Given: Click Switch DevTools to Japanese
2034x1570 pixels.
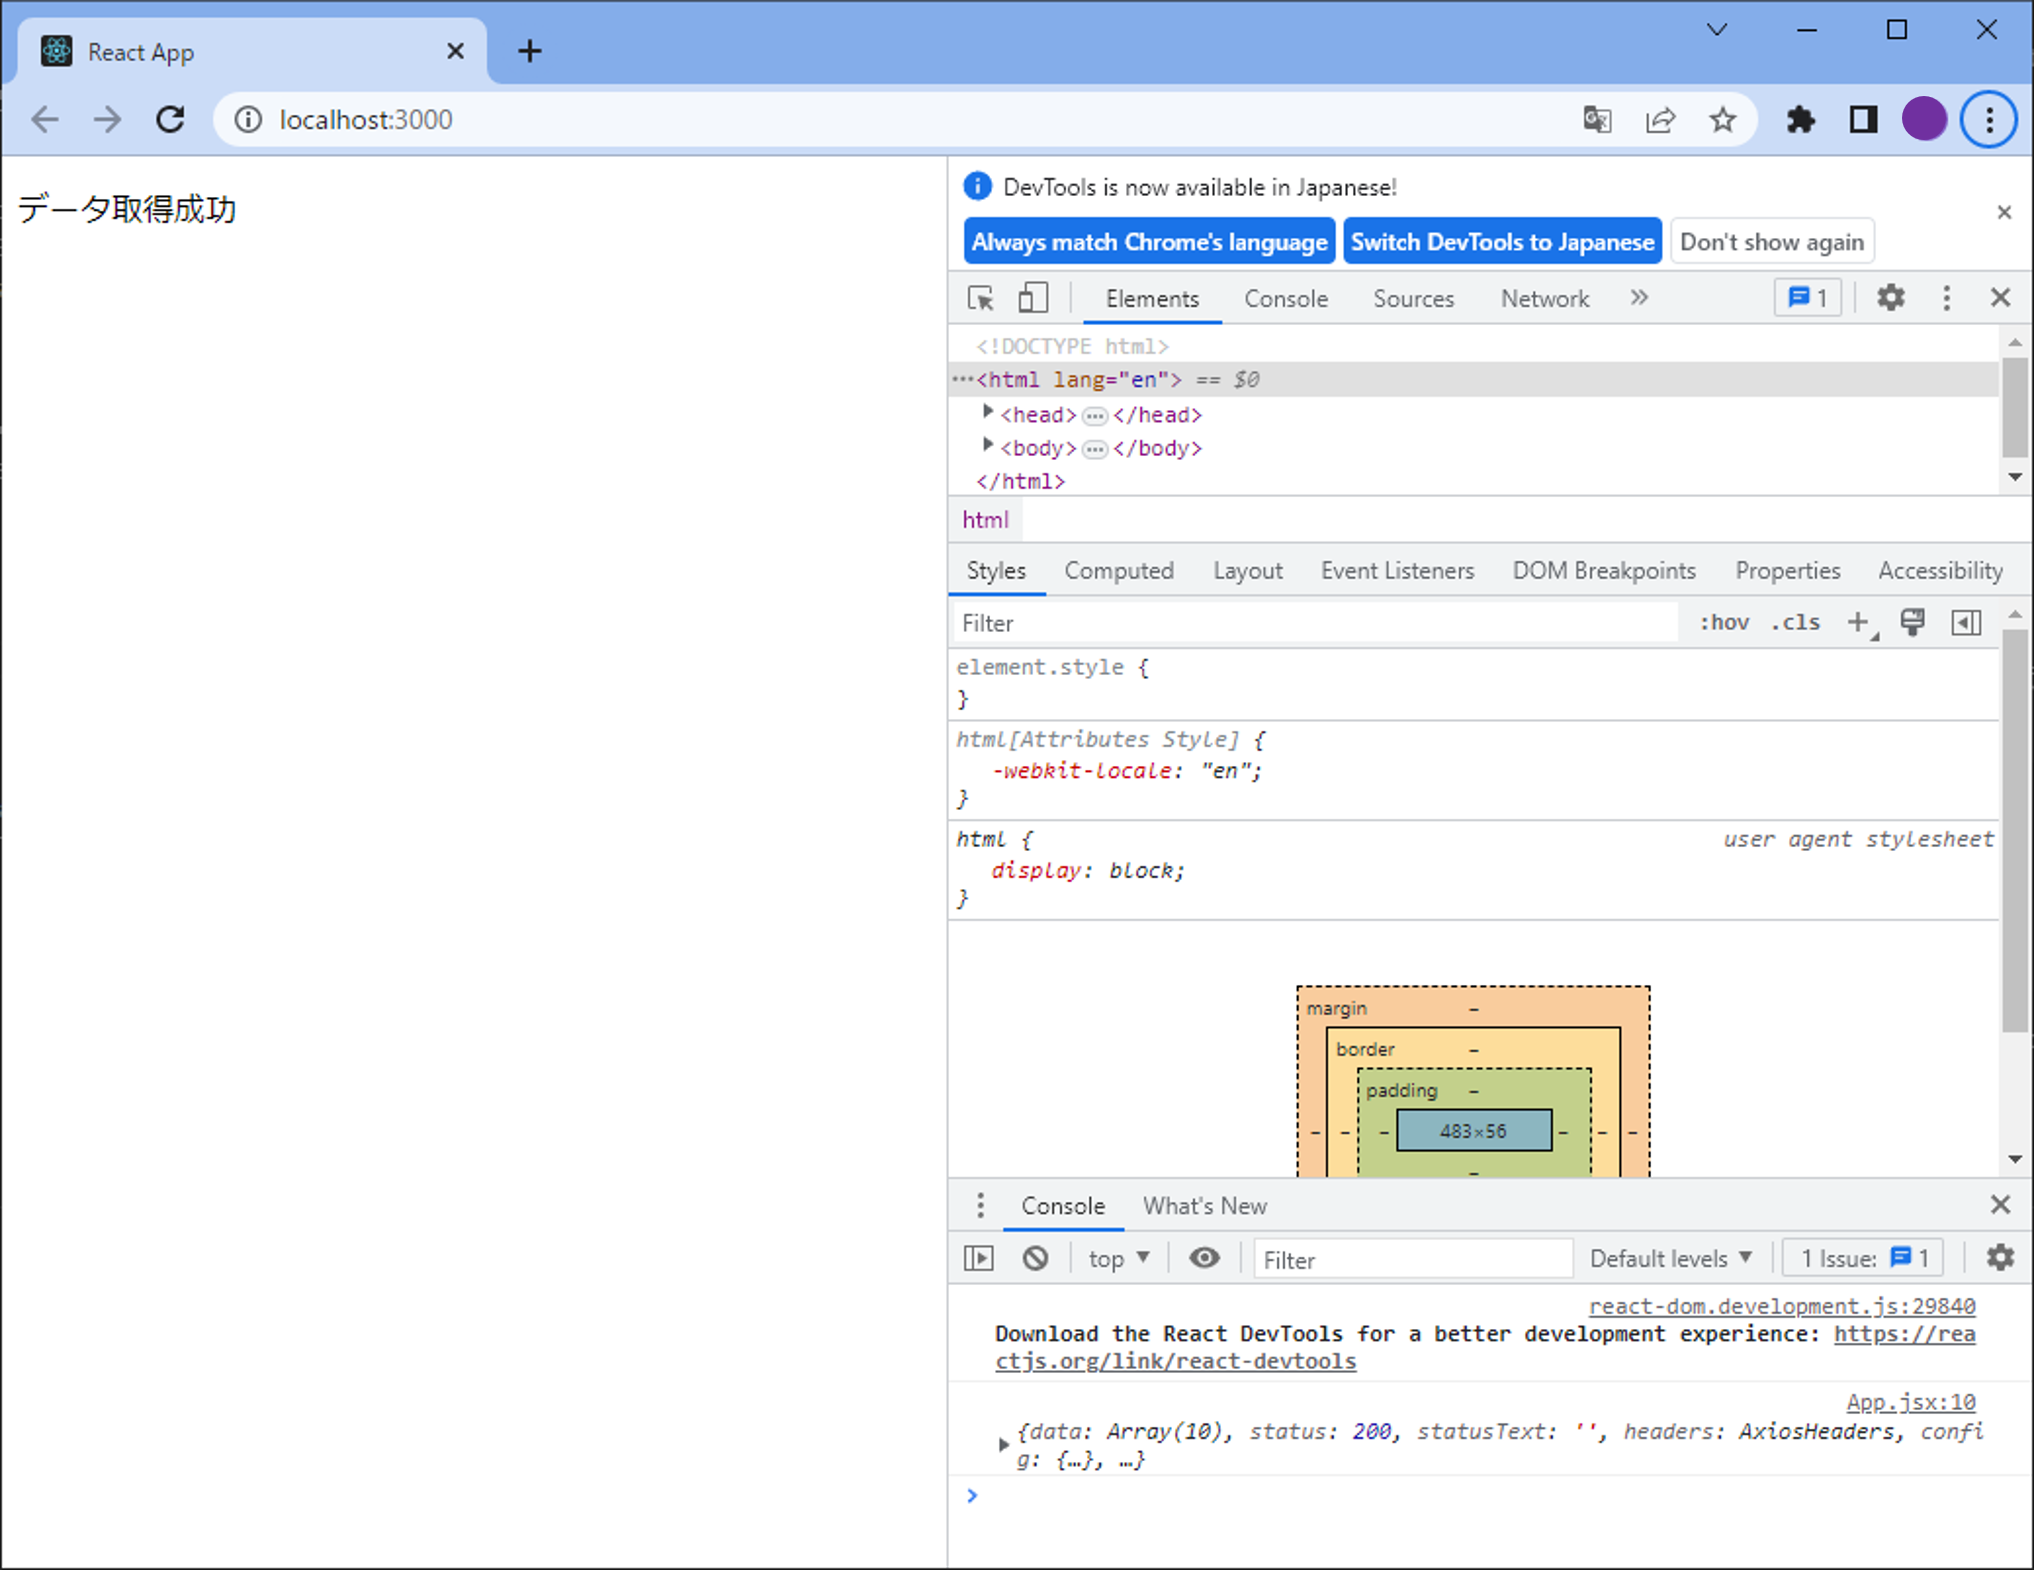Looking at the screenshot, I should pos(1502,242).
